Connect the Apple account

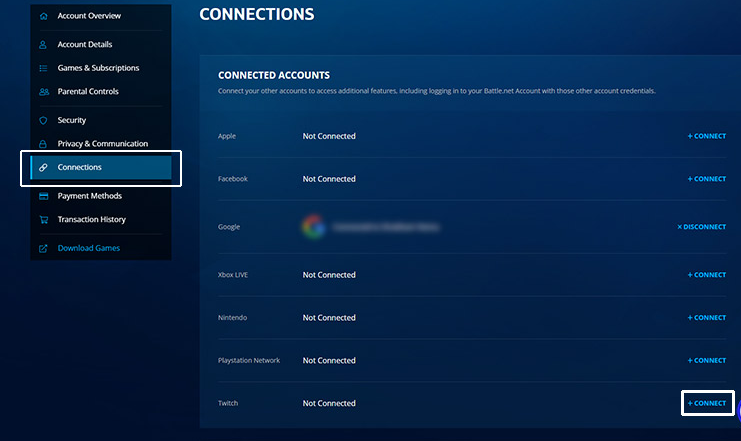coord(707,136)
